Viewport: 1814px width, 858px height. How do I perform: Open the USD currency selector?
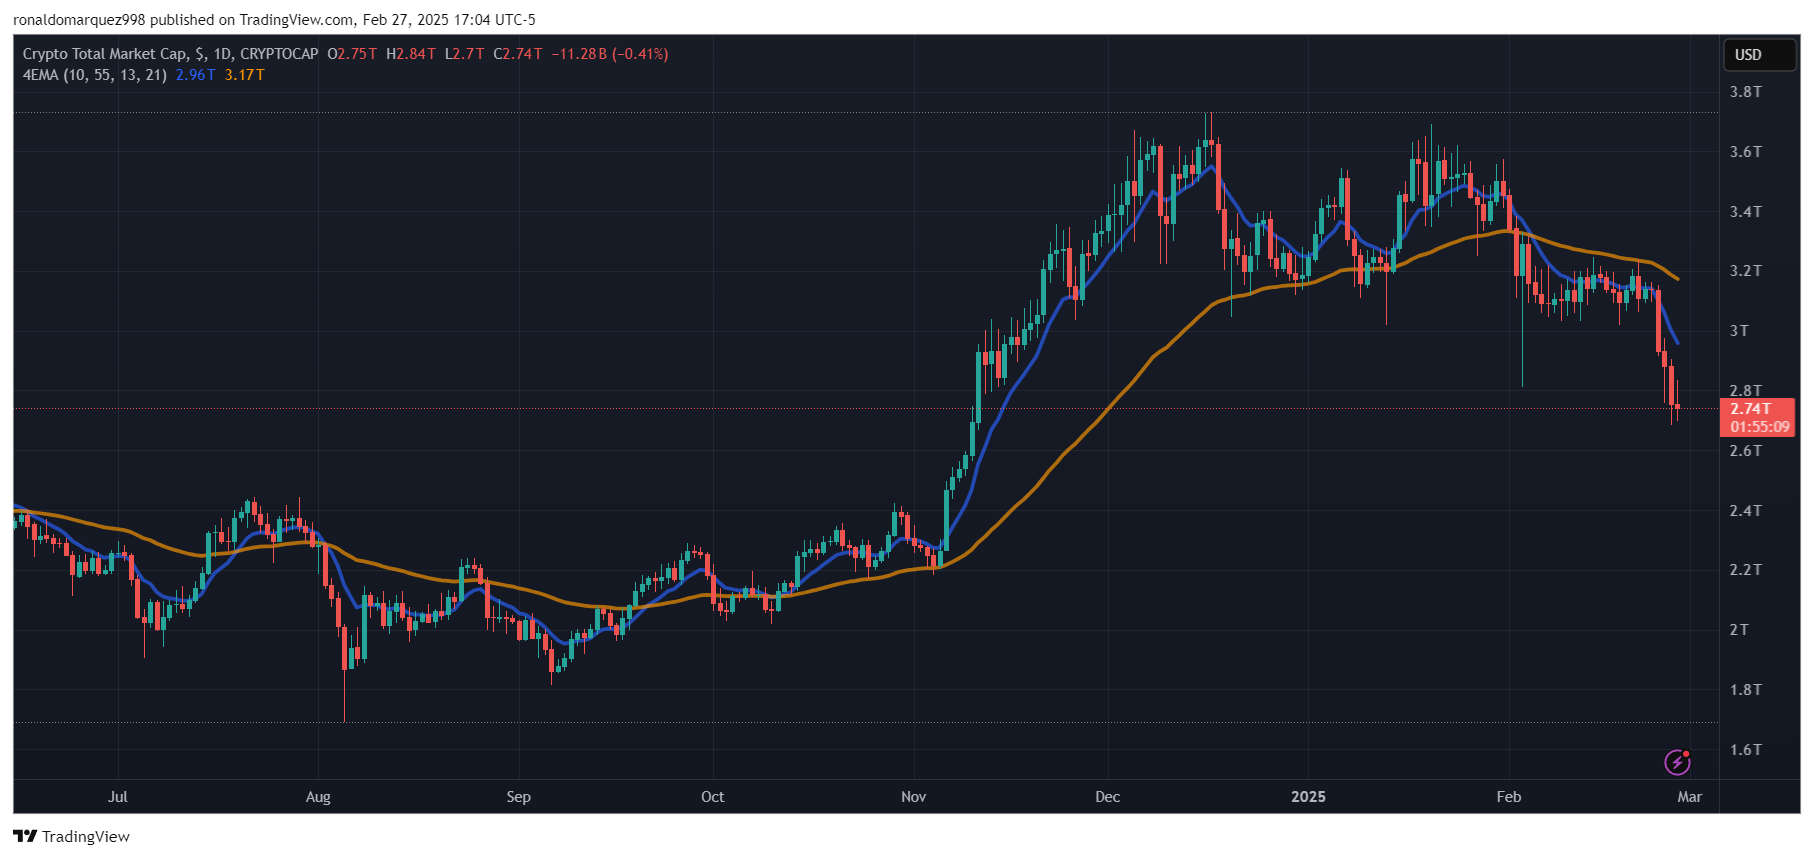1760,55
